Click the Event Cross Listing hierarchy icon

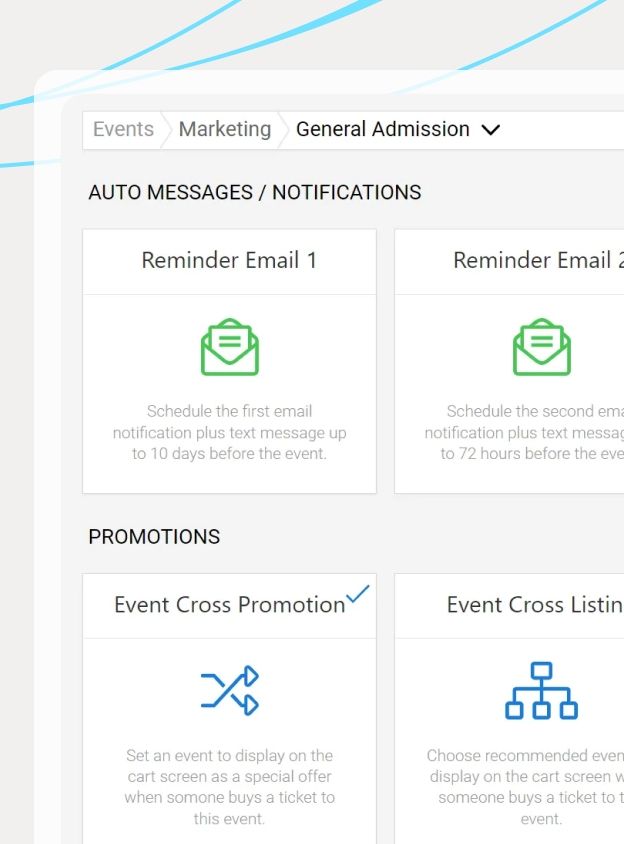pyautogui.click(x=541, y=691)
